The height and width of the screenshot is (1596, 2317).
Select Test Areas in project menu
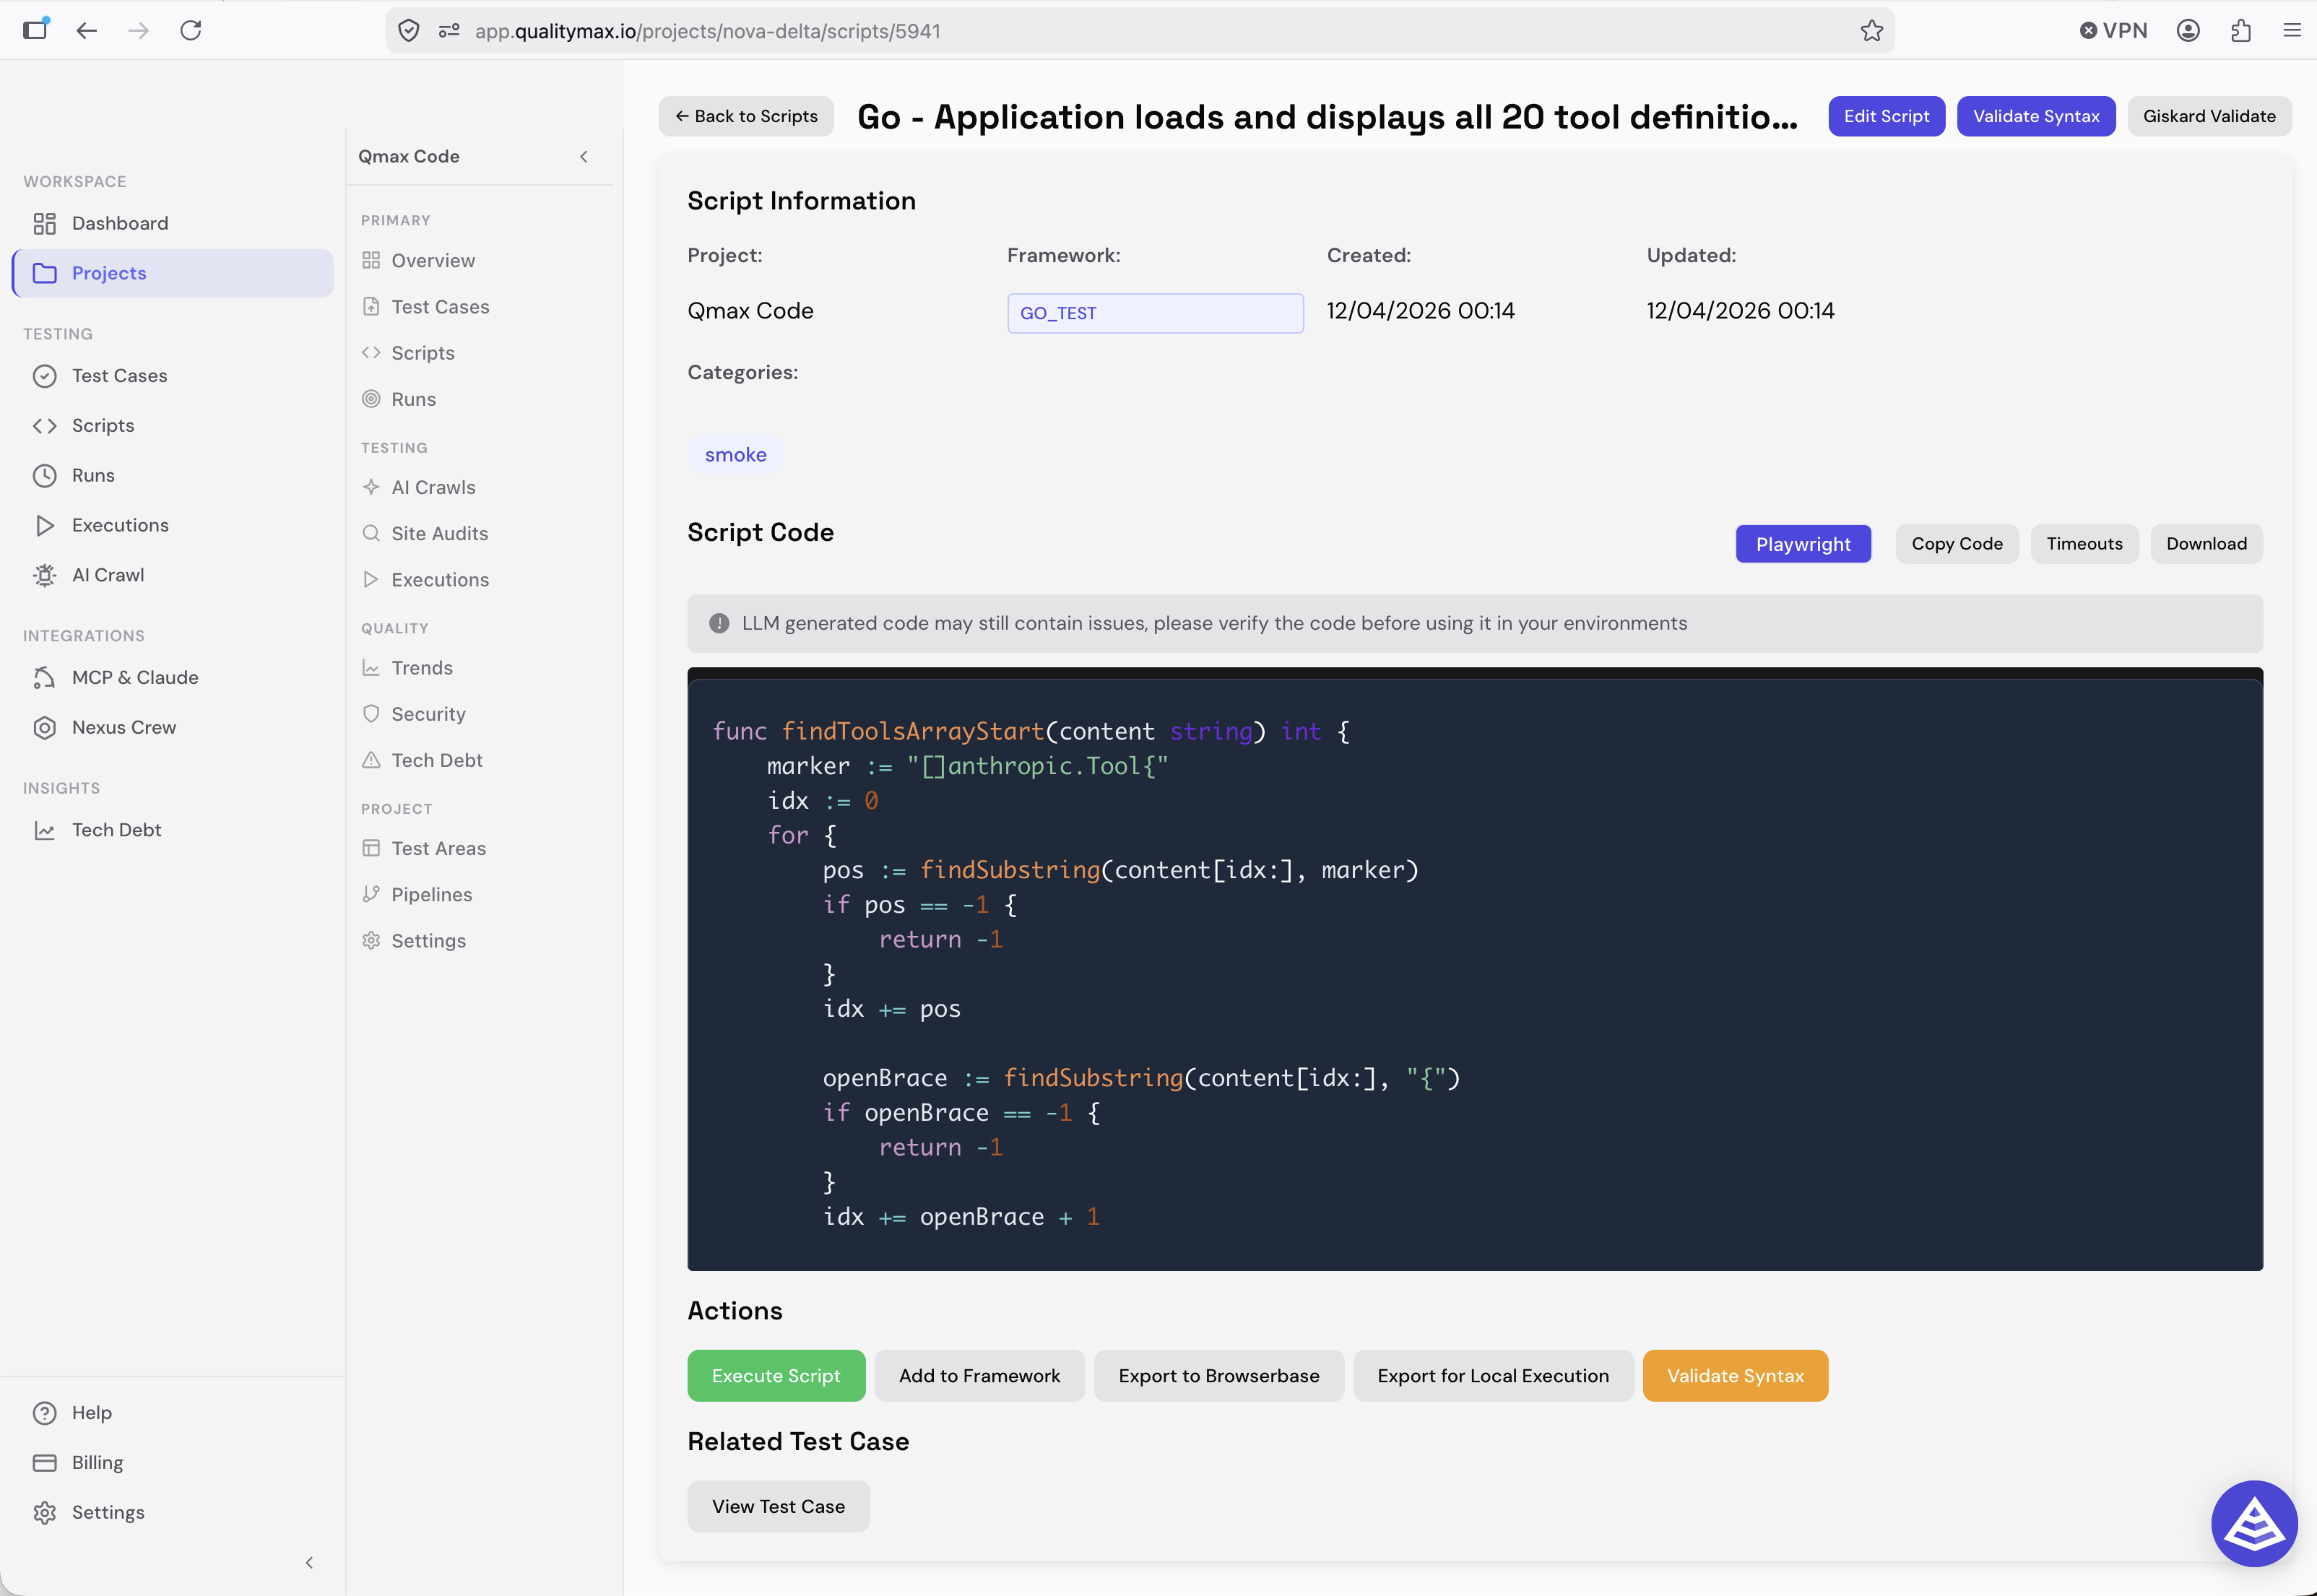pos(438,848)
